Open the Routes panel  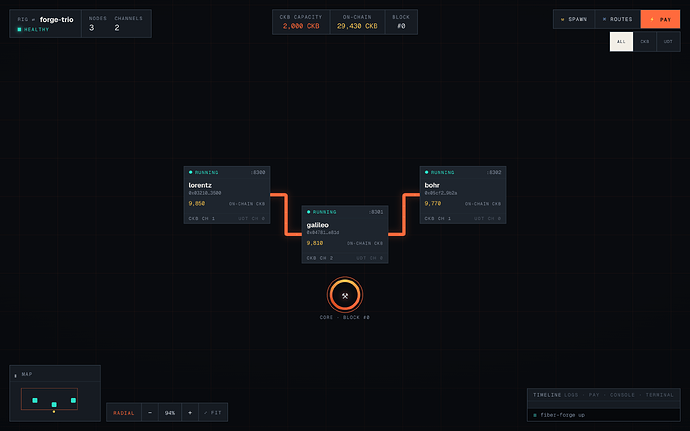(617, 19)
